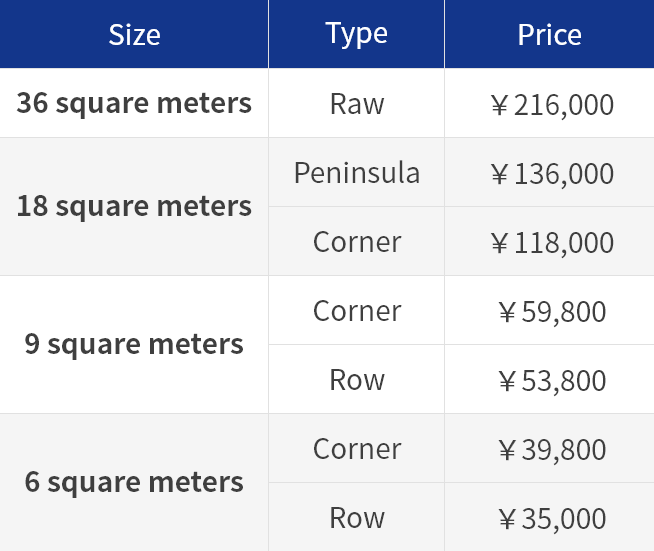Click the ¥53,800 price

tap(552, 381)
